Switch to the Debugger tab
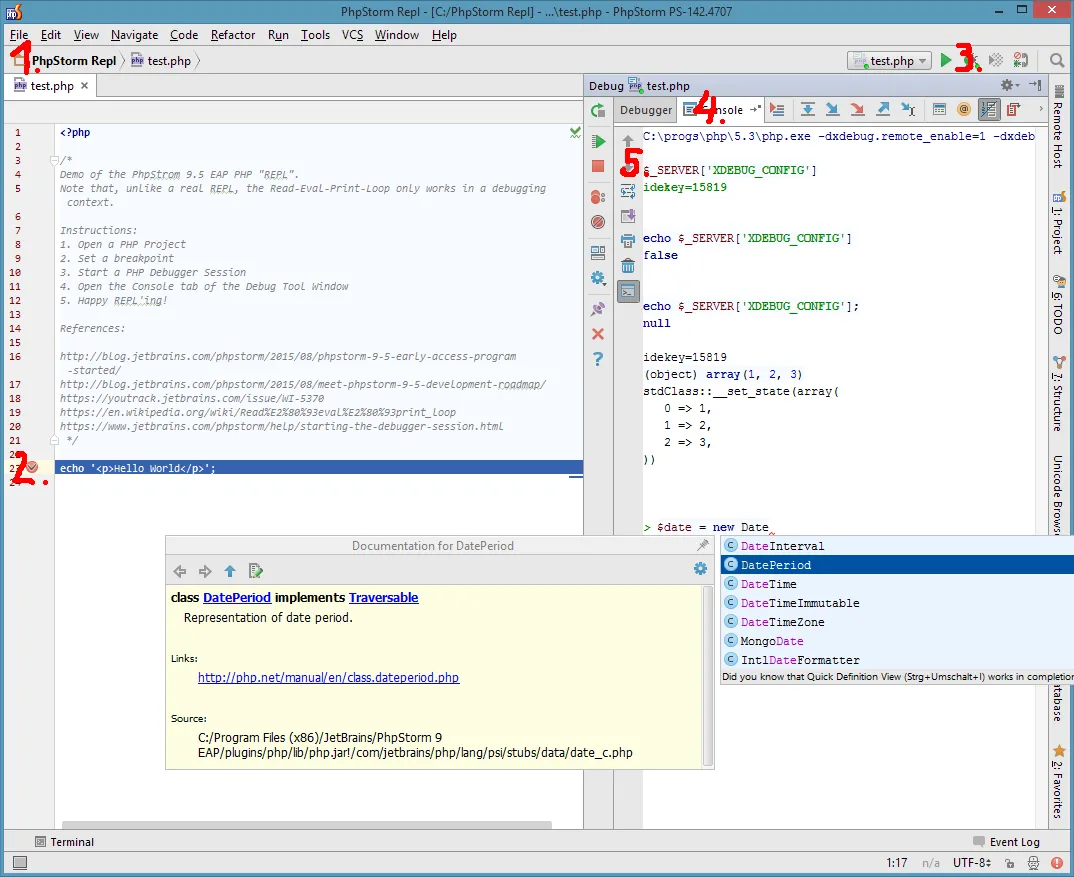Screen dimensions: 1074x877 [x=646, y=110]
